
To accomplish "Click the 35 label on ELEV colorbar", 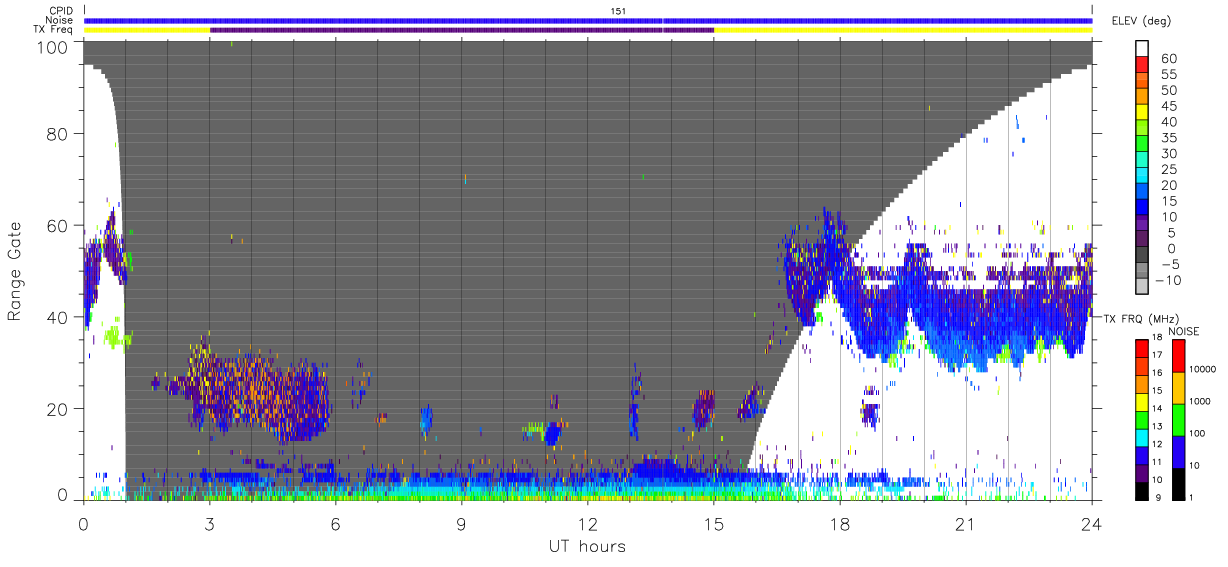I will [1168, 137].
